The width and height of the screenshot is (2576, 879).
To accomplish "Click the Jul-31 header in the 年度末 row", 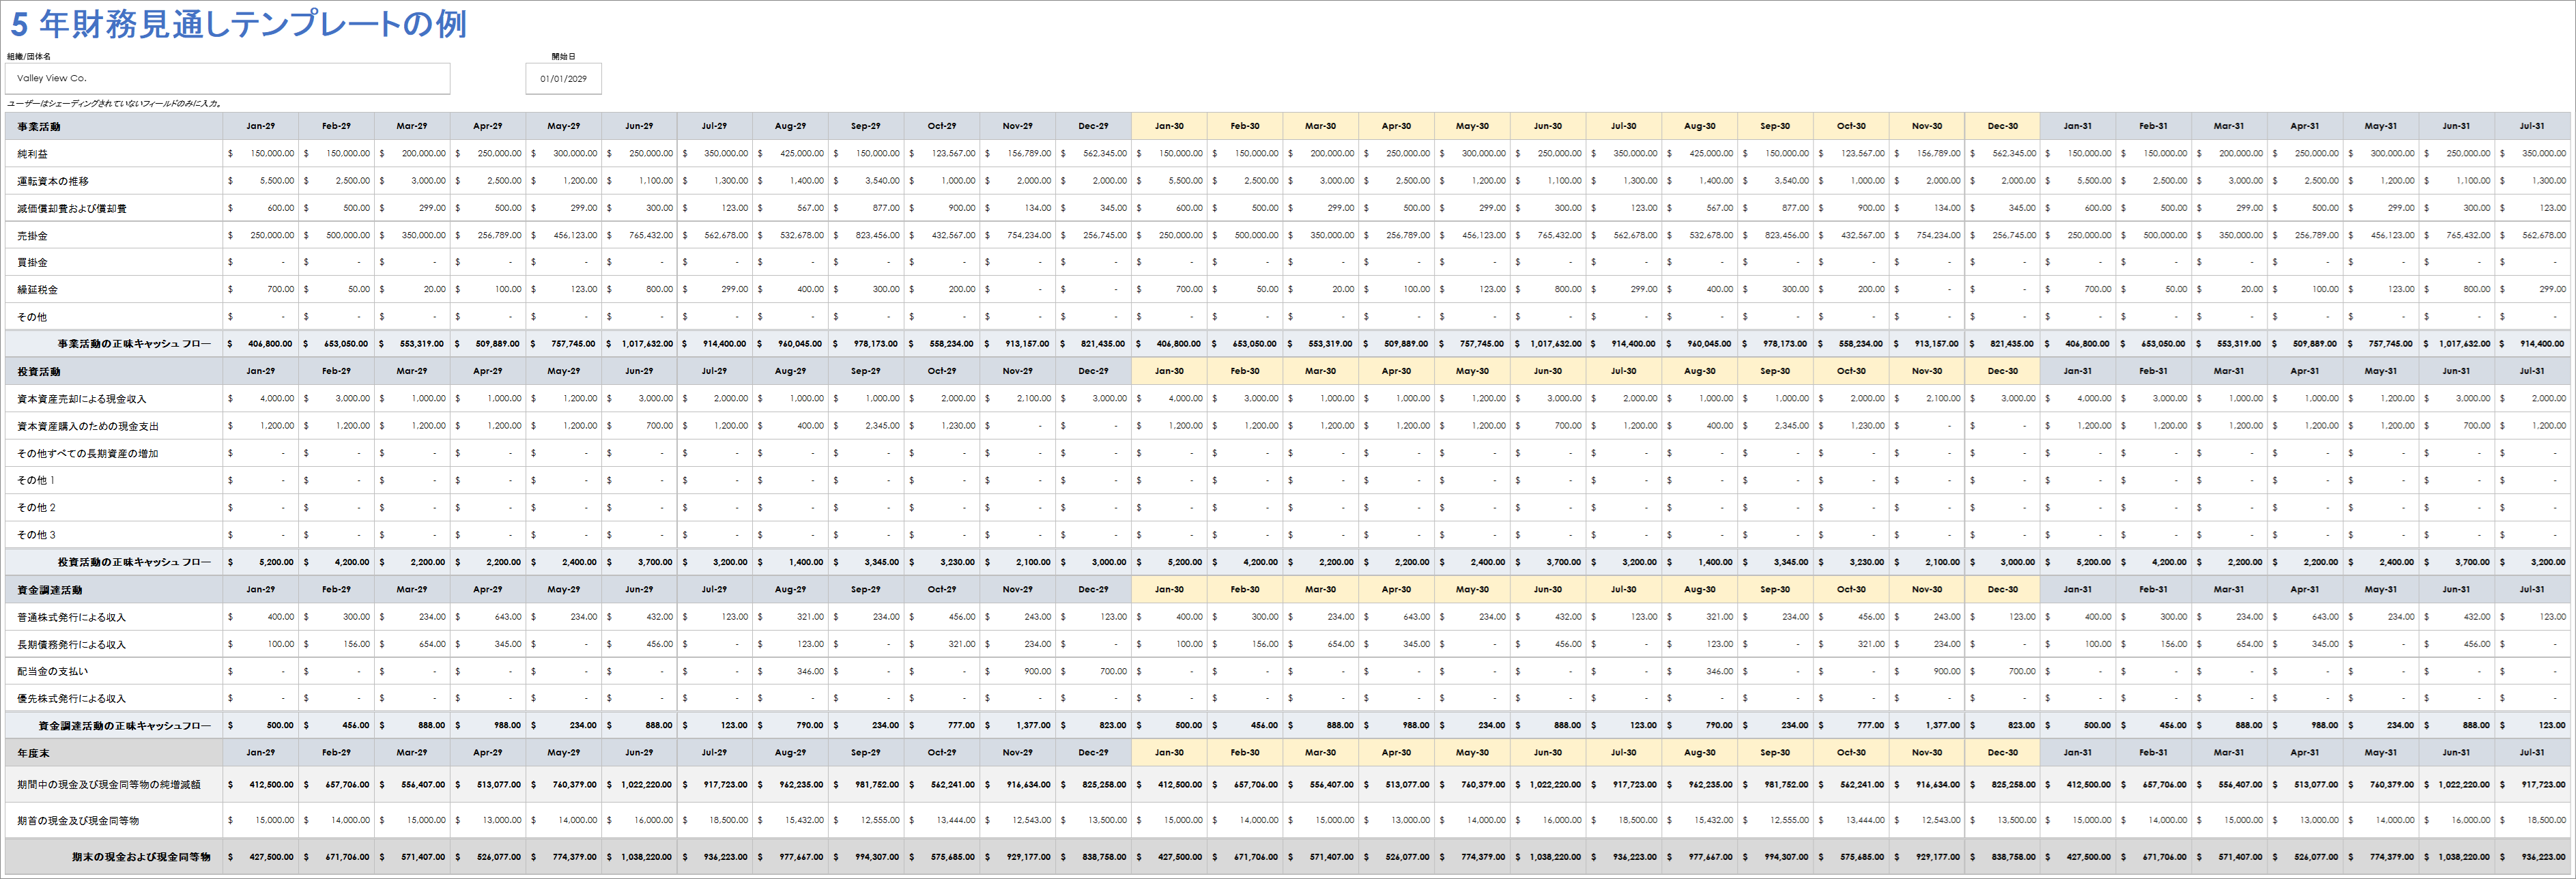I will (2532, 753).
